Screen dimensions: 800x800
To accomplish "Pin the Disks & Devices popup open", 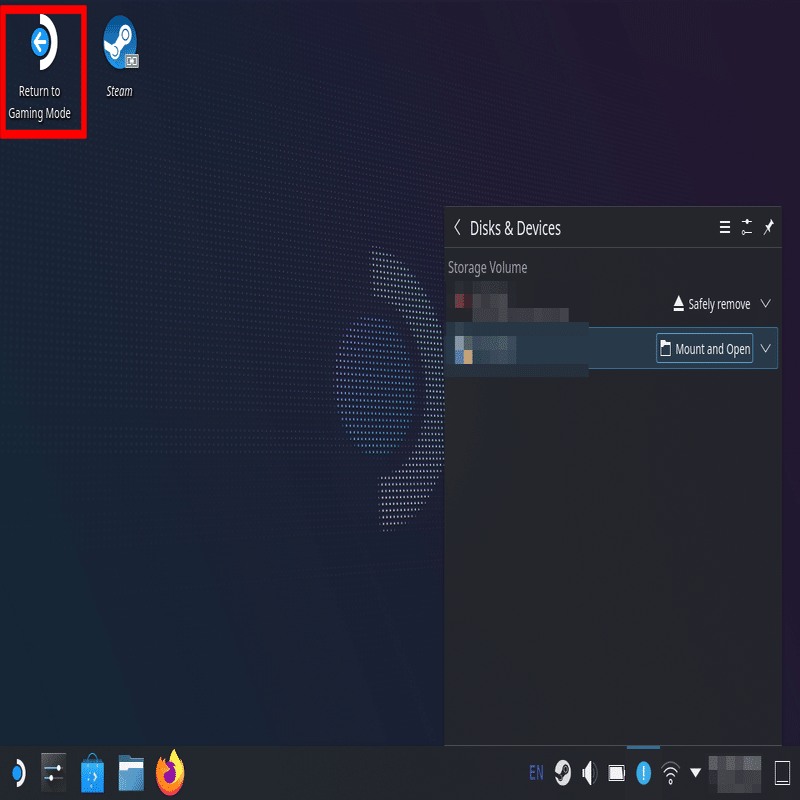I will (768, 228).
